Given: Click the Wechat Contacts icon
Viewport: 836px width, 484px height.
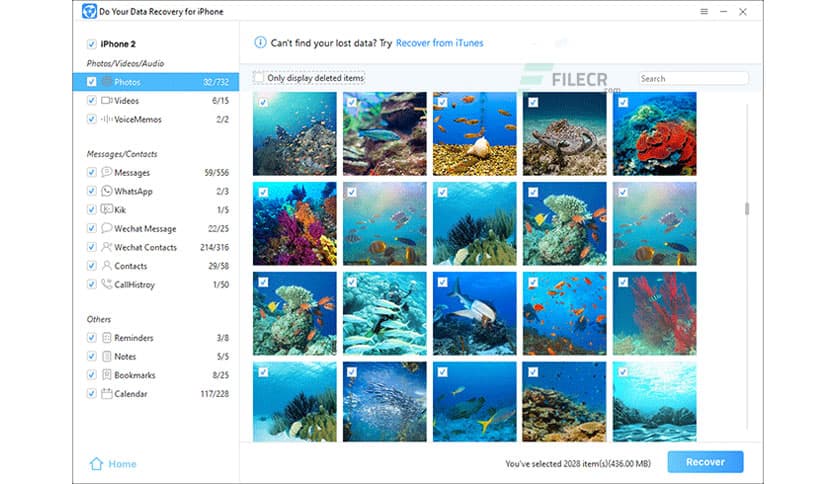Looking at the screenshot, I should tap(107, 247).
